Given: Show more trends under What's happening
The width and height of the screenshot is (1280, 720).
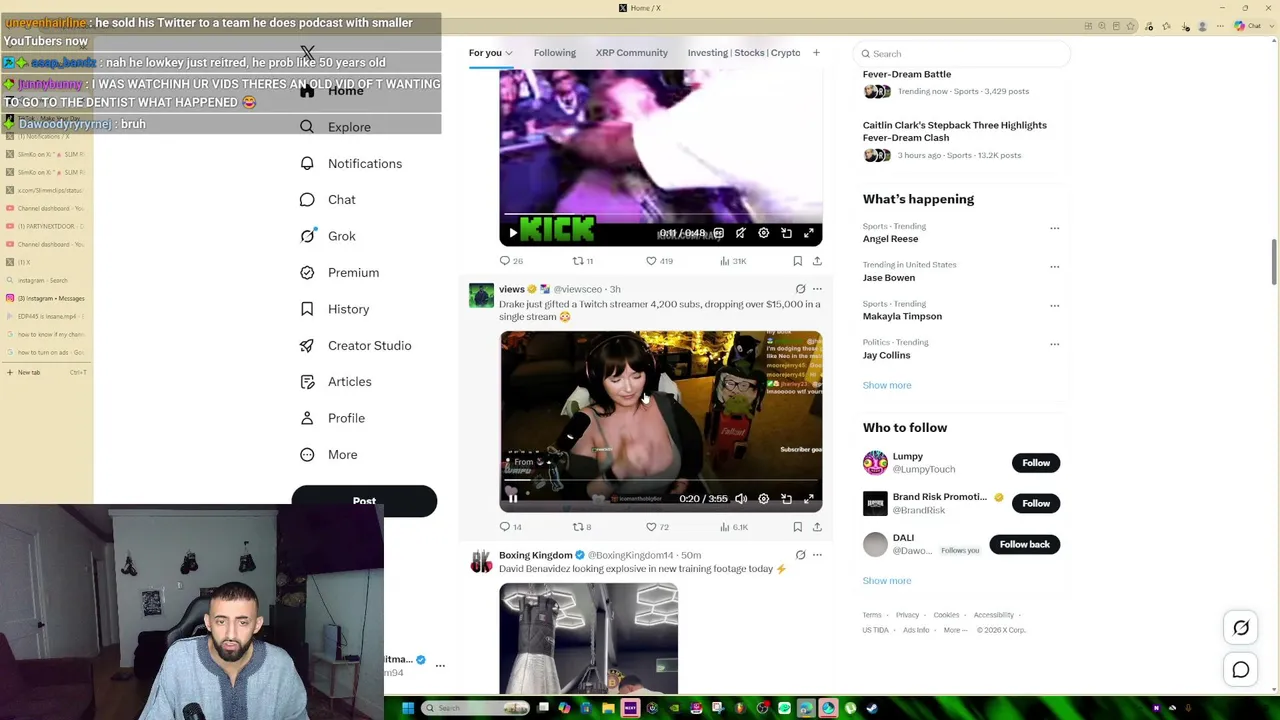Looking at the screenshot, I should [x=887, y=385].
